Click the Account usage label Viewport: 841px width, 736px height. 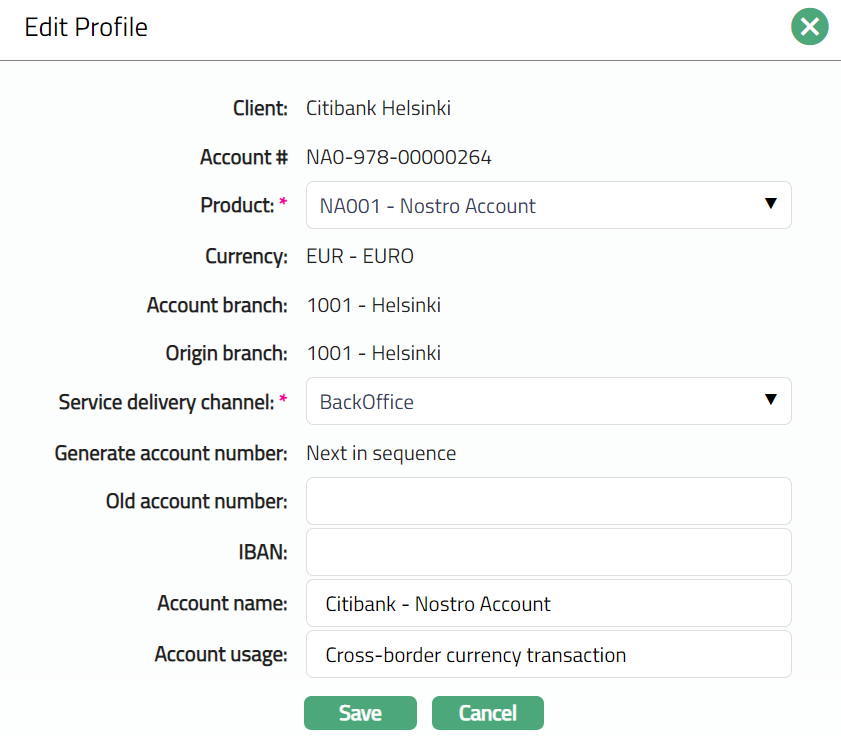221,655
